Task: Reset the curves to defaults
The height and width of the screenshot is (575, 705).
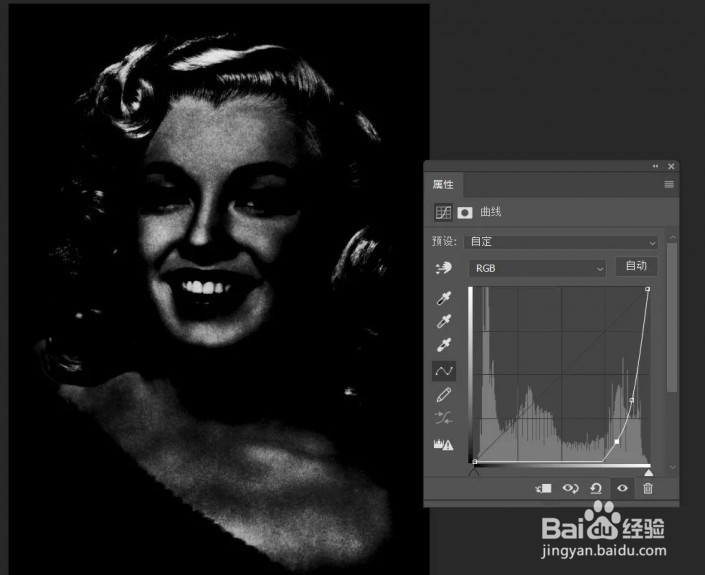Action: click(596, 488)
